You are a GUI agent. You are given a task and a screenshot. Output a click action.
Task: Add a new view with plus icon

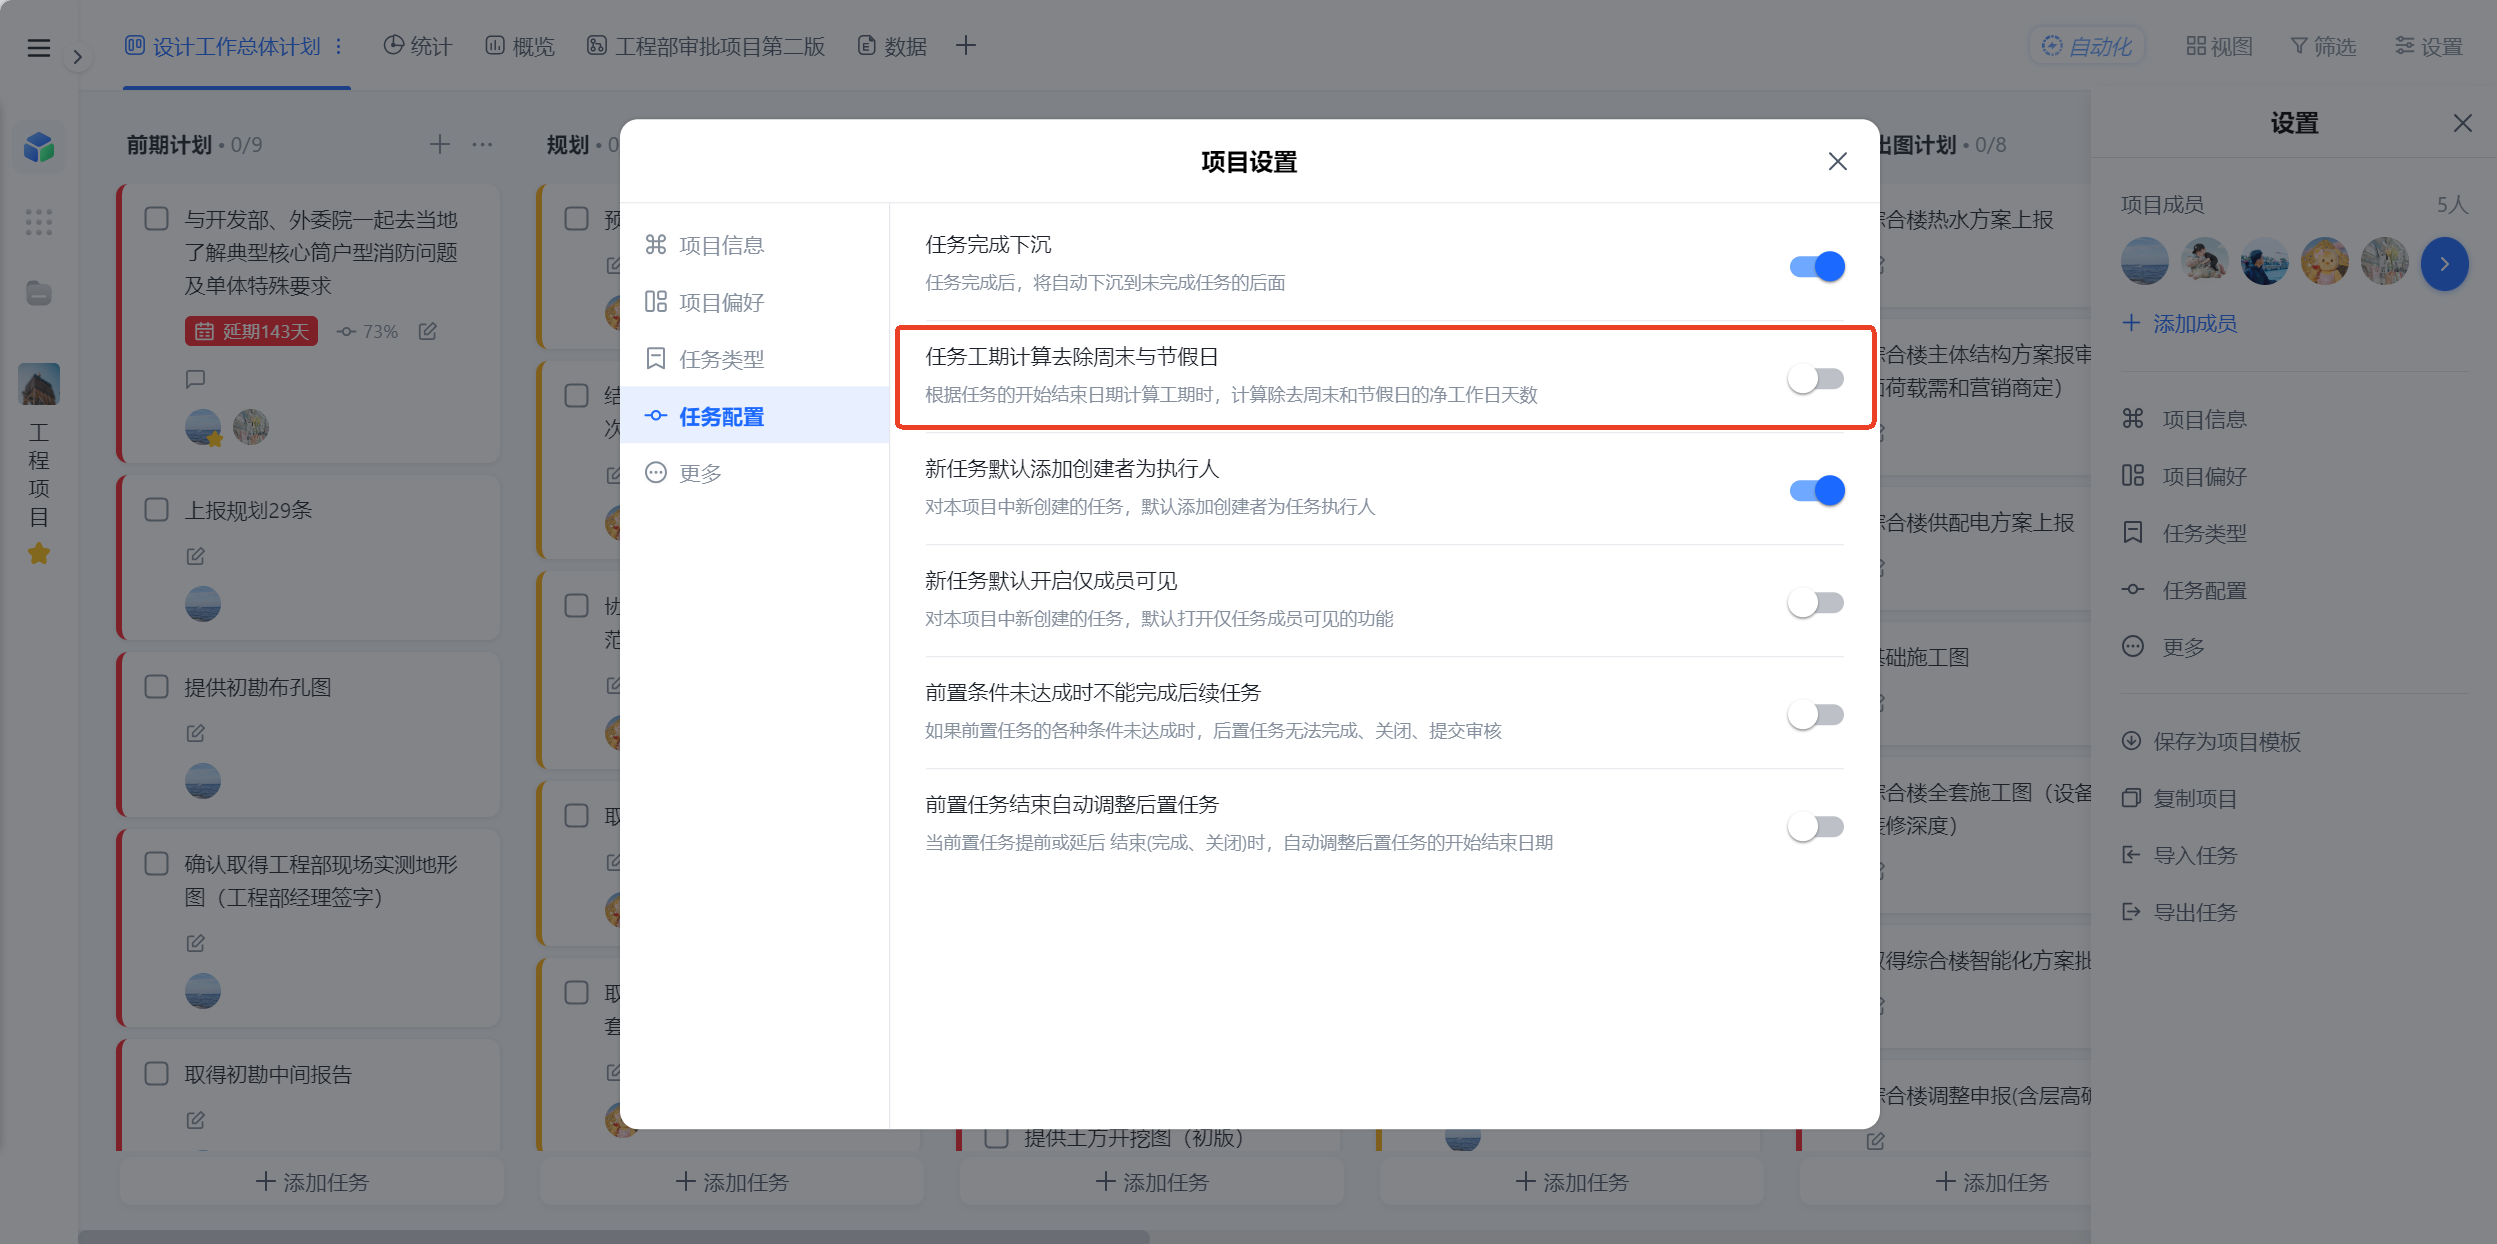[x=965, y=46]
